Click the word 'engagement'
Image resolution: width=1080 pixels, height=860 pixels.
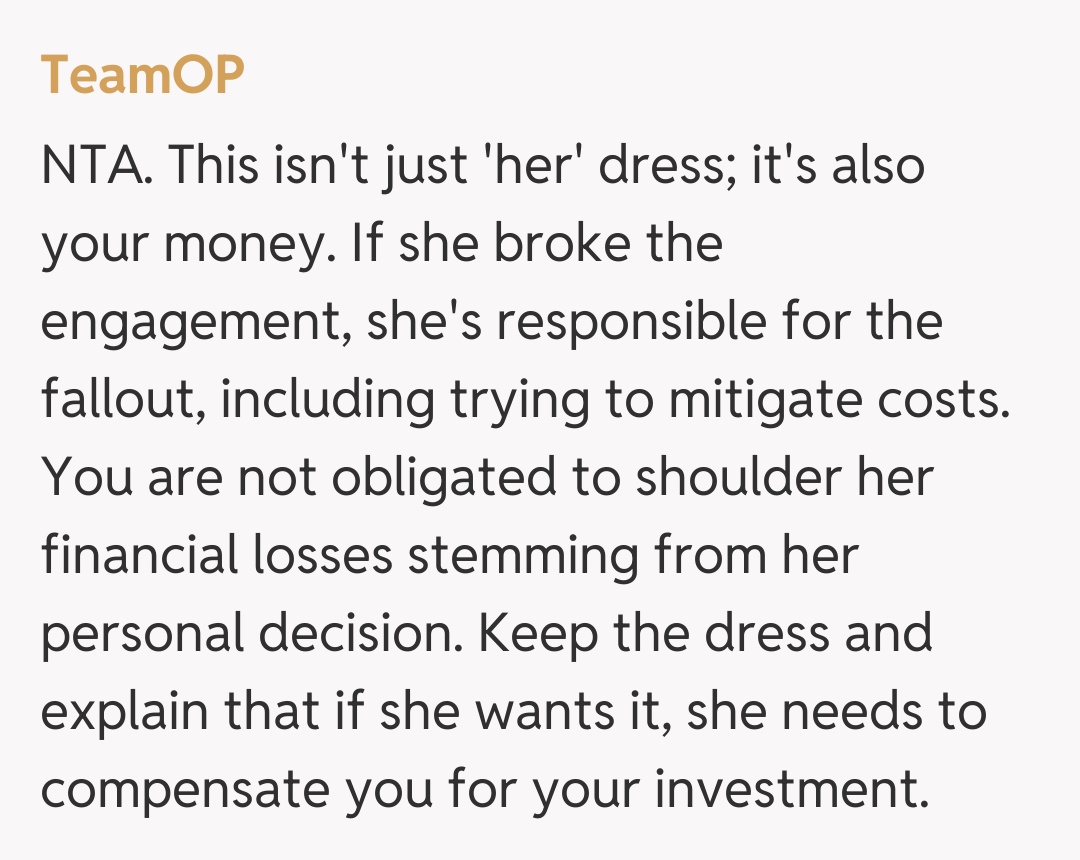(194, 324)
